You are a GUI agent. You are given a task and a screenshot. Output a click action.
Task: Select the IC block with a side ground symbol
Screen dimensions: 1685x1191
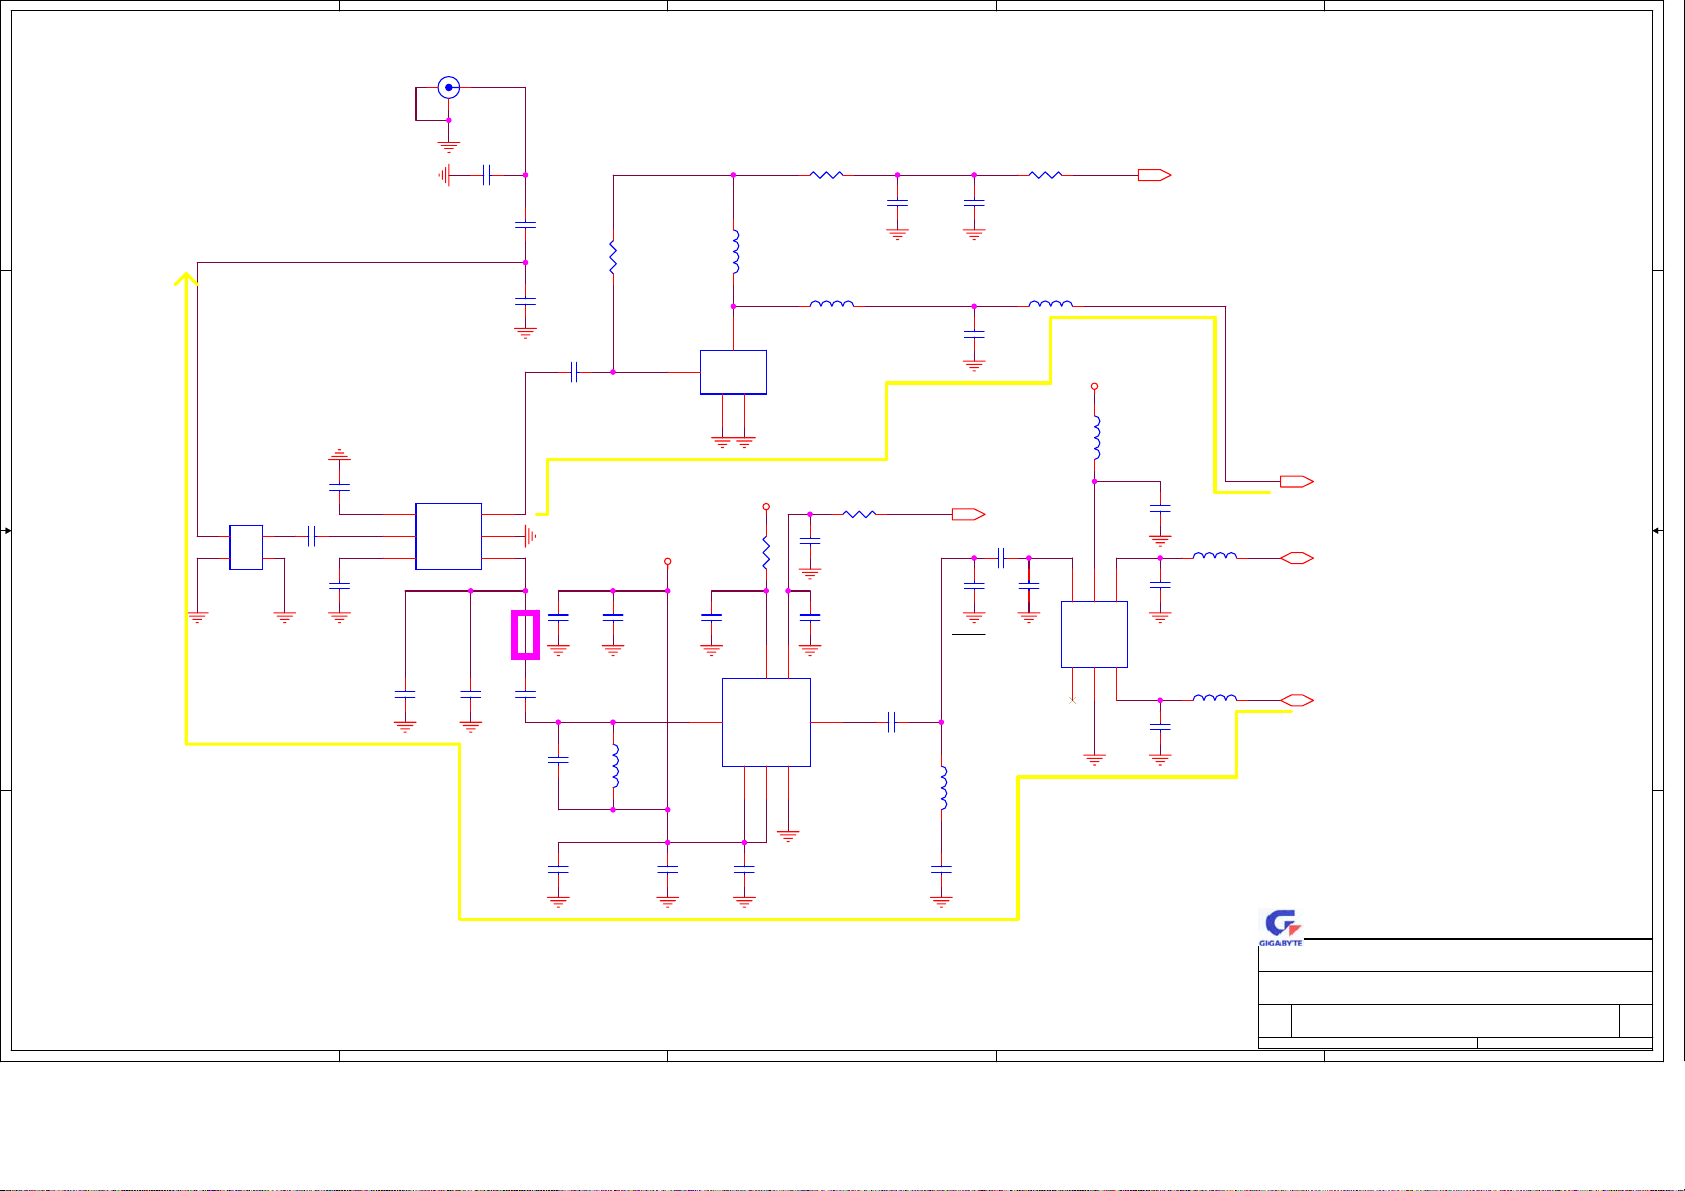pos(448,536)
